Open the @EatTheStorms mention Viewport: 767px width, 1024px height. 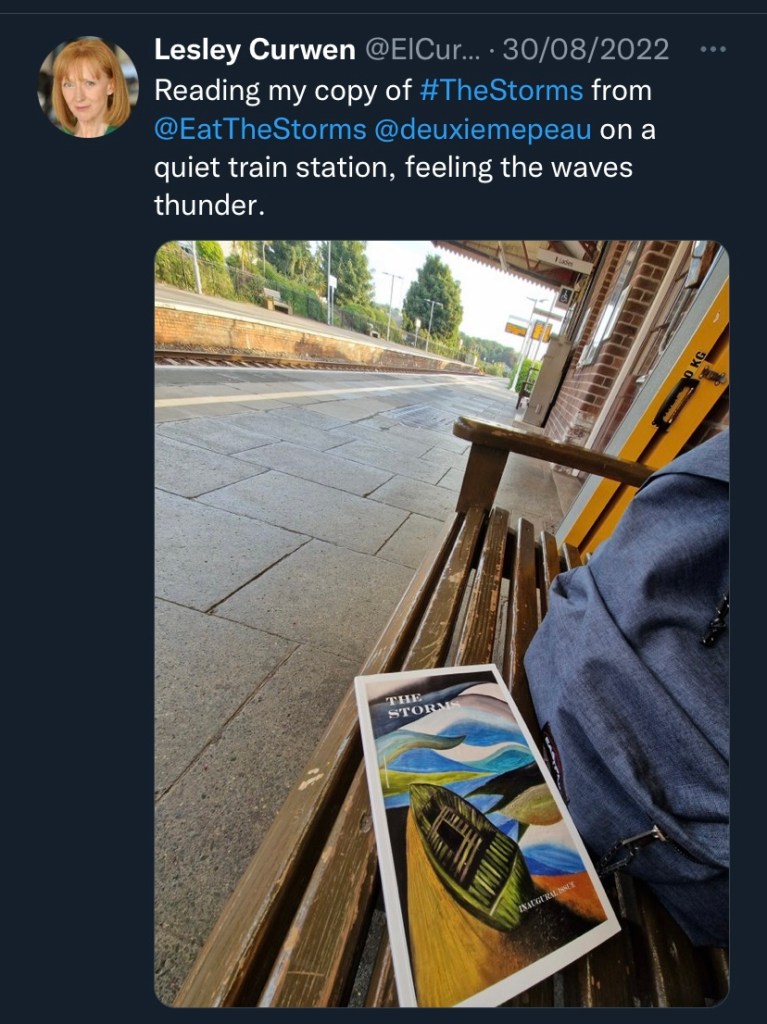pyautogui.click(x=260, y=129)
